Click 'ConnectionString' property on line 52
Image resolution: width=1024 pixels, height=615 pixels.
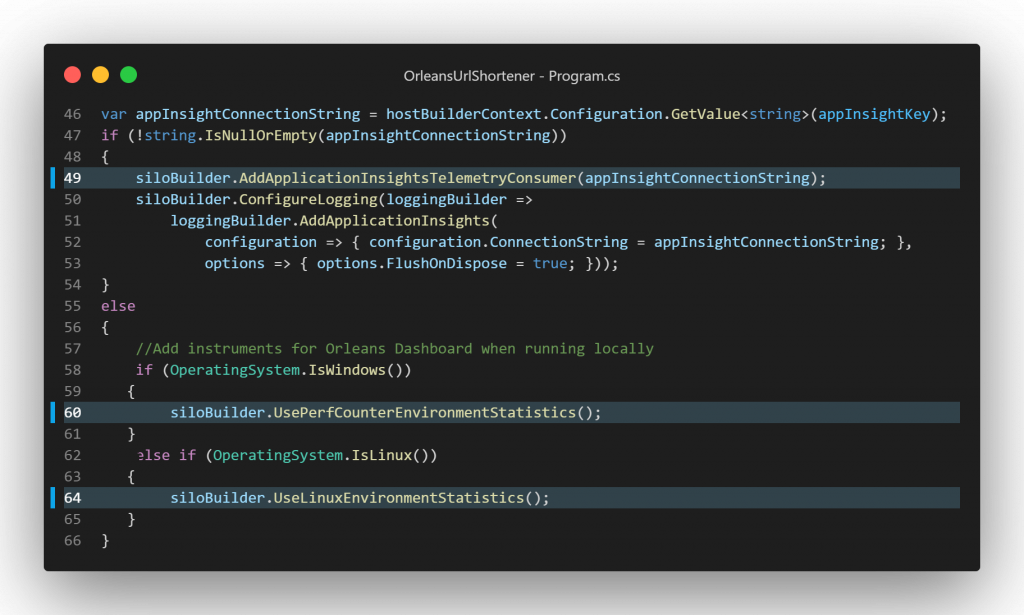tap(558, 242)
